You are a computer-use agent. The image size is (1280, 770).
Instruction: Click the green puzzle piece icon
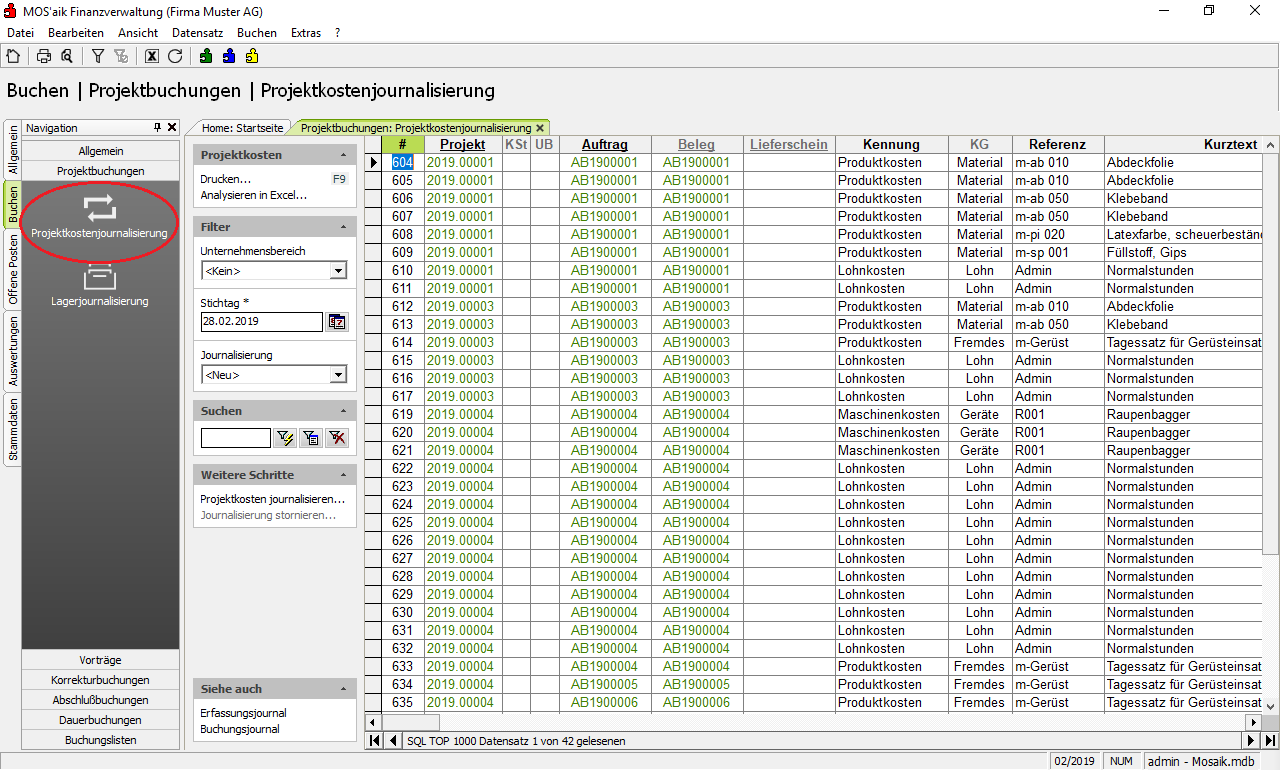pyautogui.click(x=206, y=56)
